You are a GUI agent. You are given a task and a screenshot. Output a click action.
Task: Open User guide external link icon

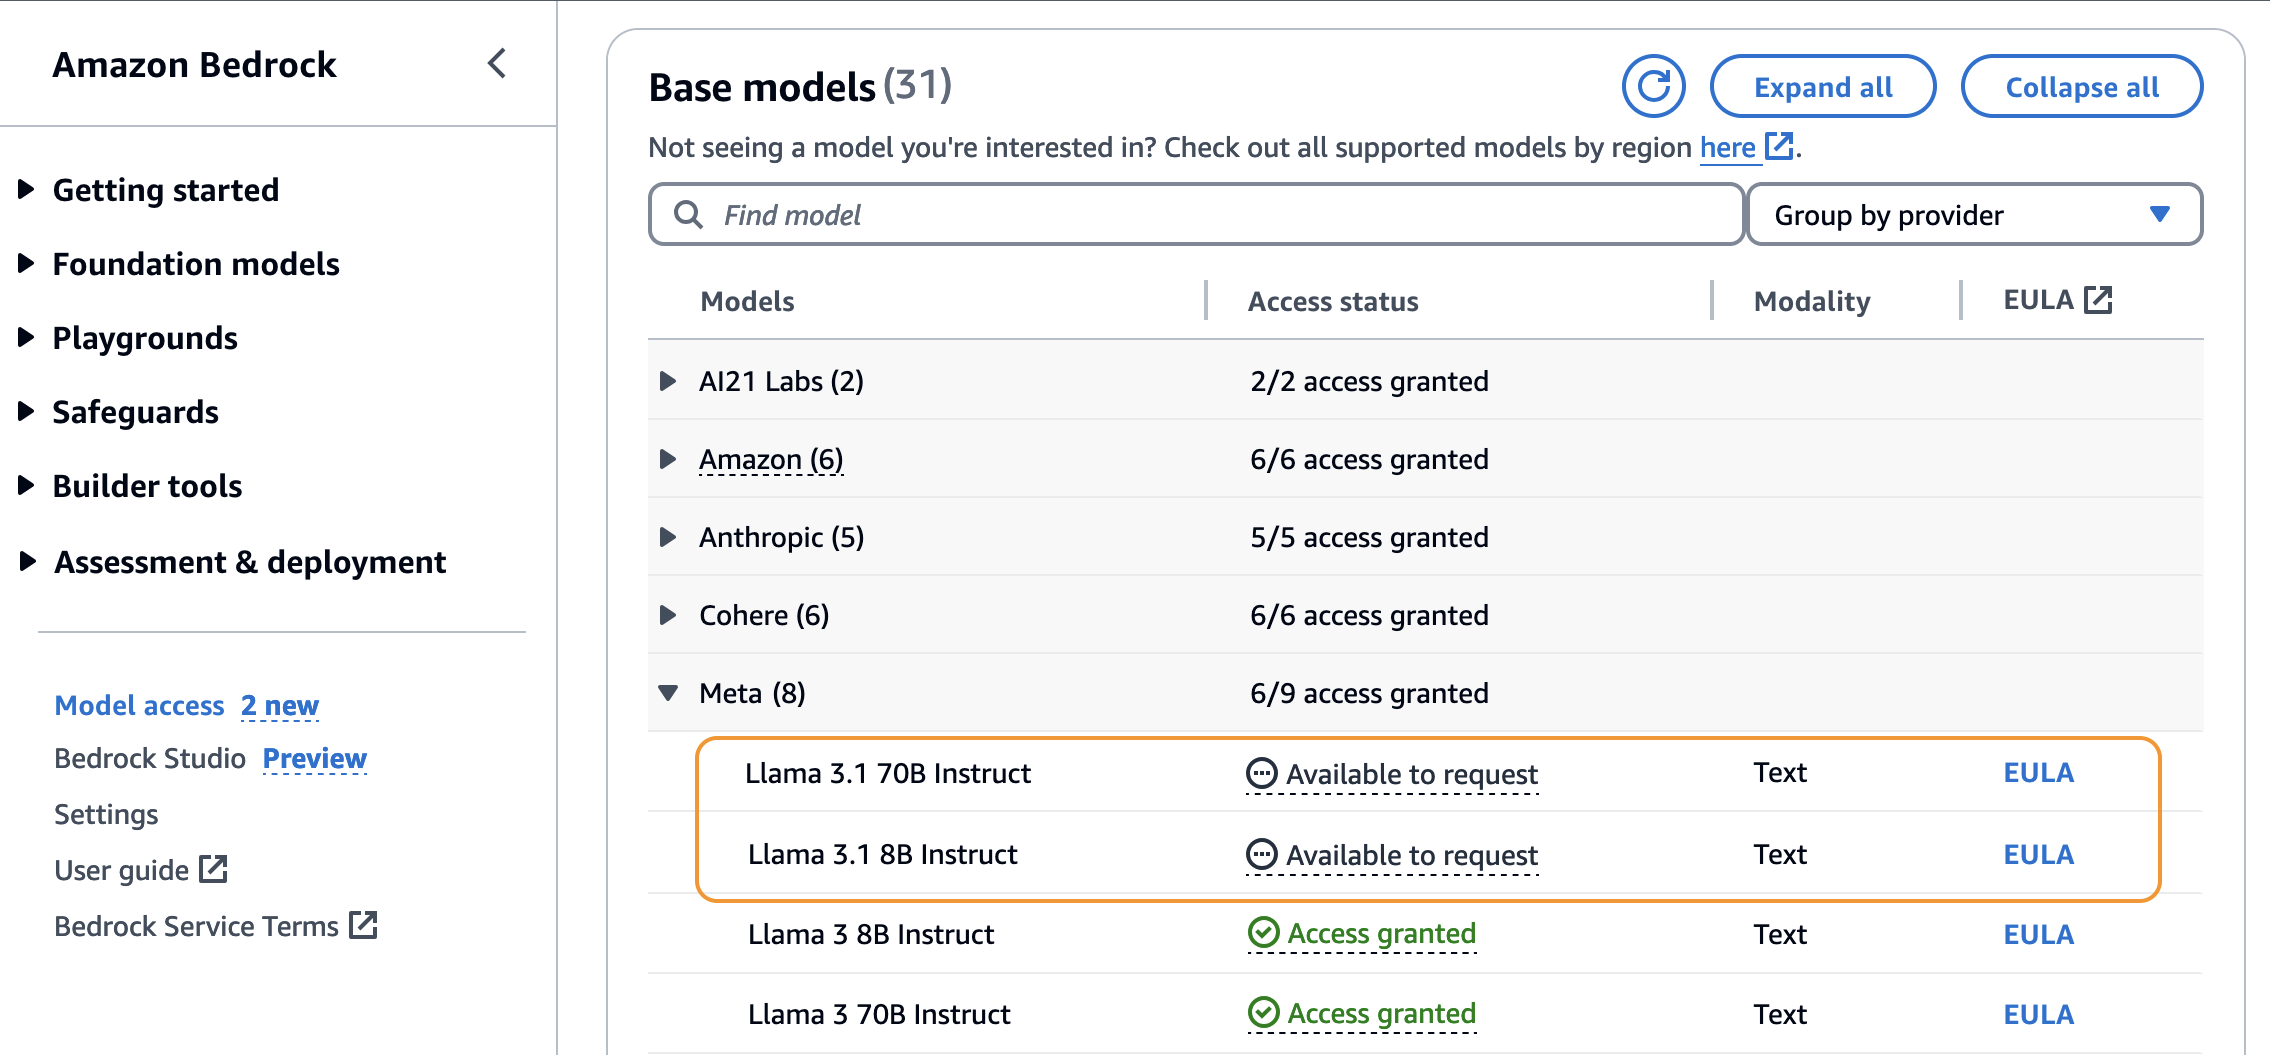tap(213, 870)
